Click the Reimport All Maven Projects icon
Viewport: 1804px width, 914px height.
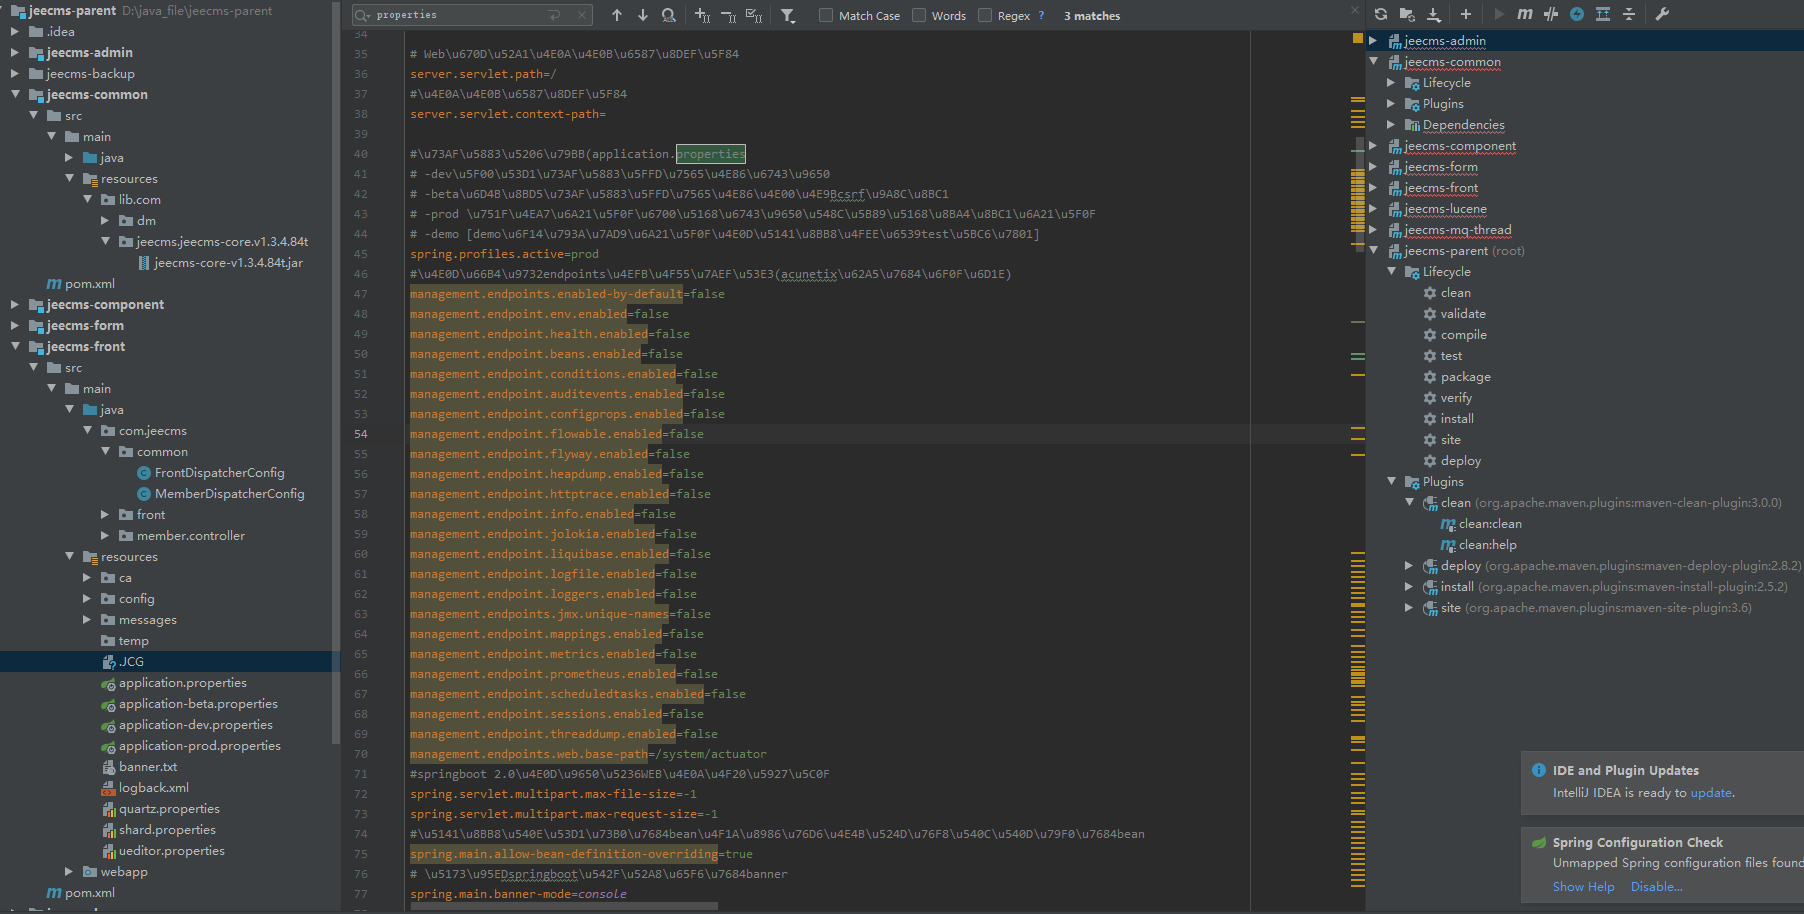point(1381,14)
